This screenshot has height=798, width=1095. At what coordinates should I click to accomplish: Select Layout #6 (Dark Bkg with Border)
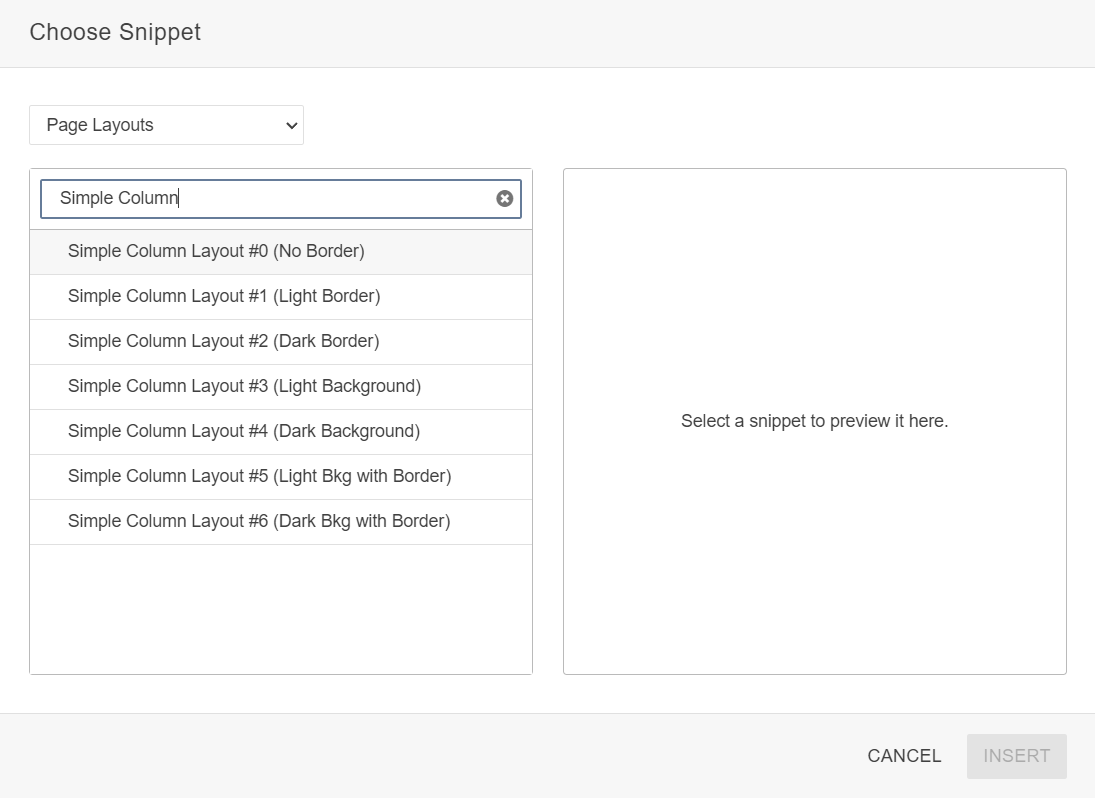point(259,522)
